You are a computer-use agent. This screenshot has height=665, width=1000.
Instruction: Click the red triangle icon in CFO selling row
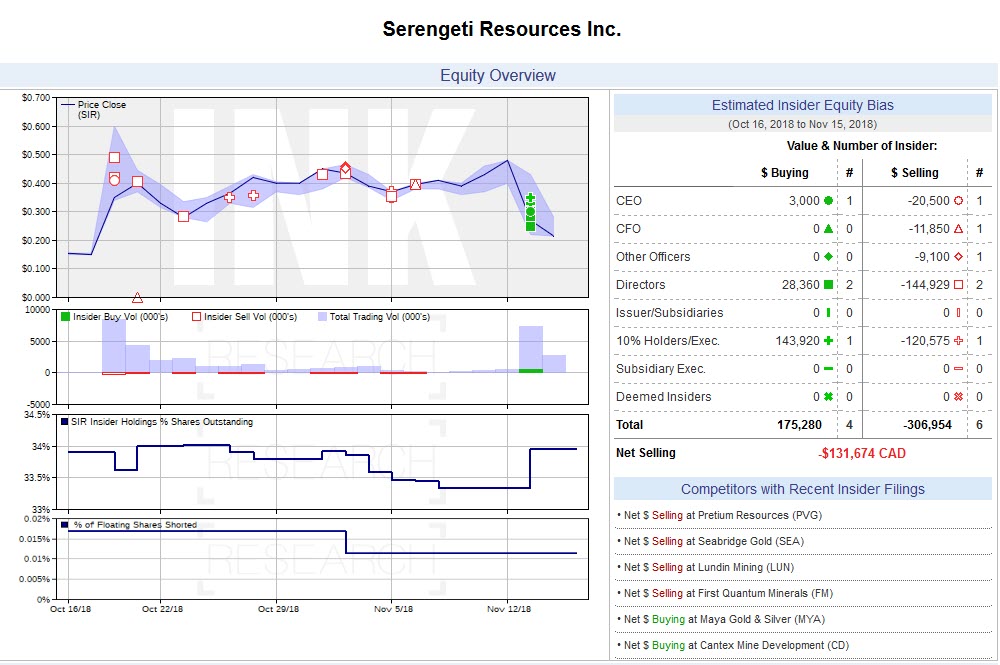(x=958, y=229)
